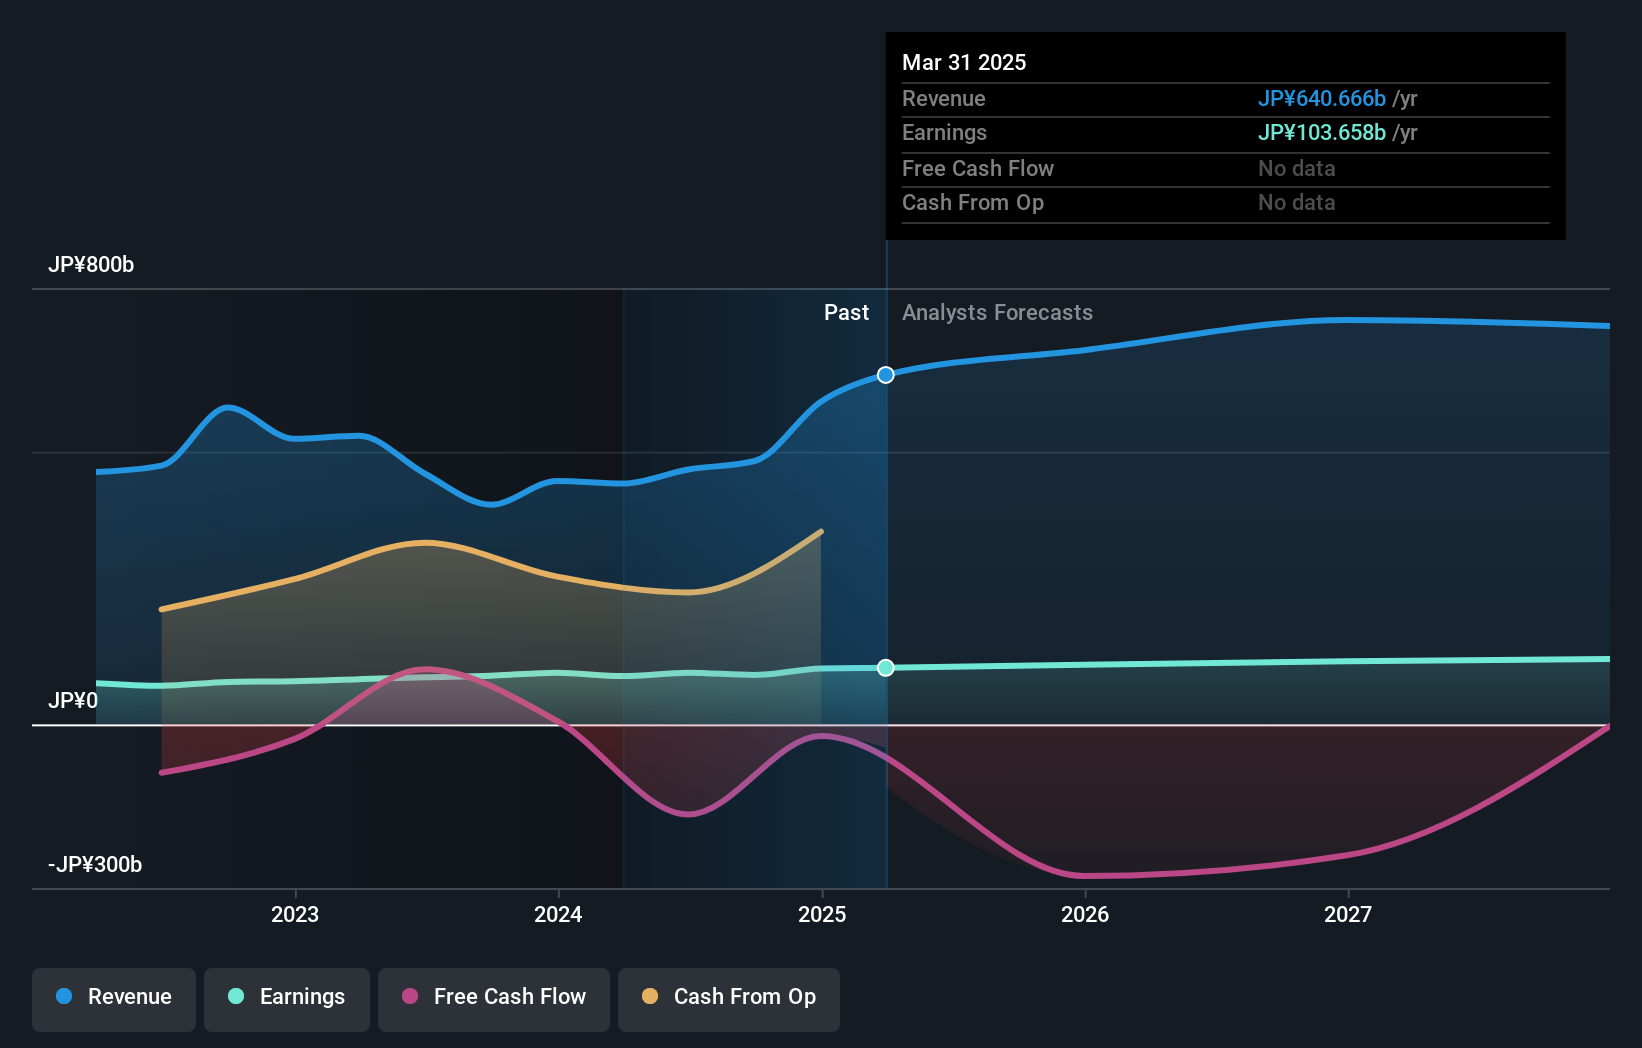Click the JP¥640.666b revenue value
Screen dimensions: 1642x1048
[1322, 98]
